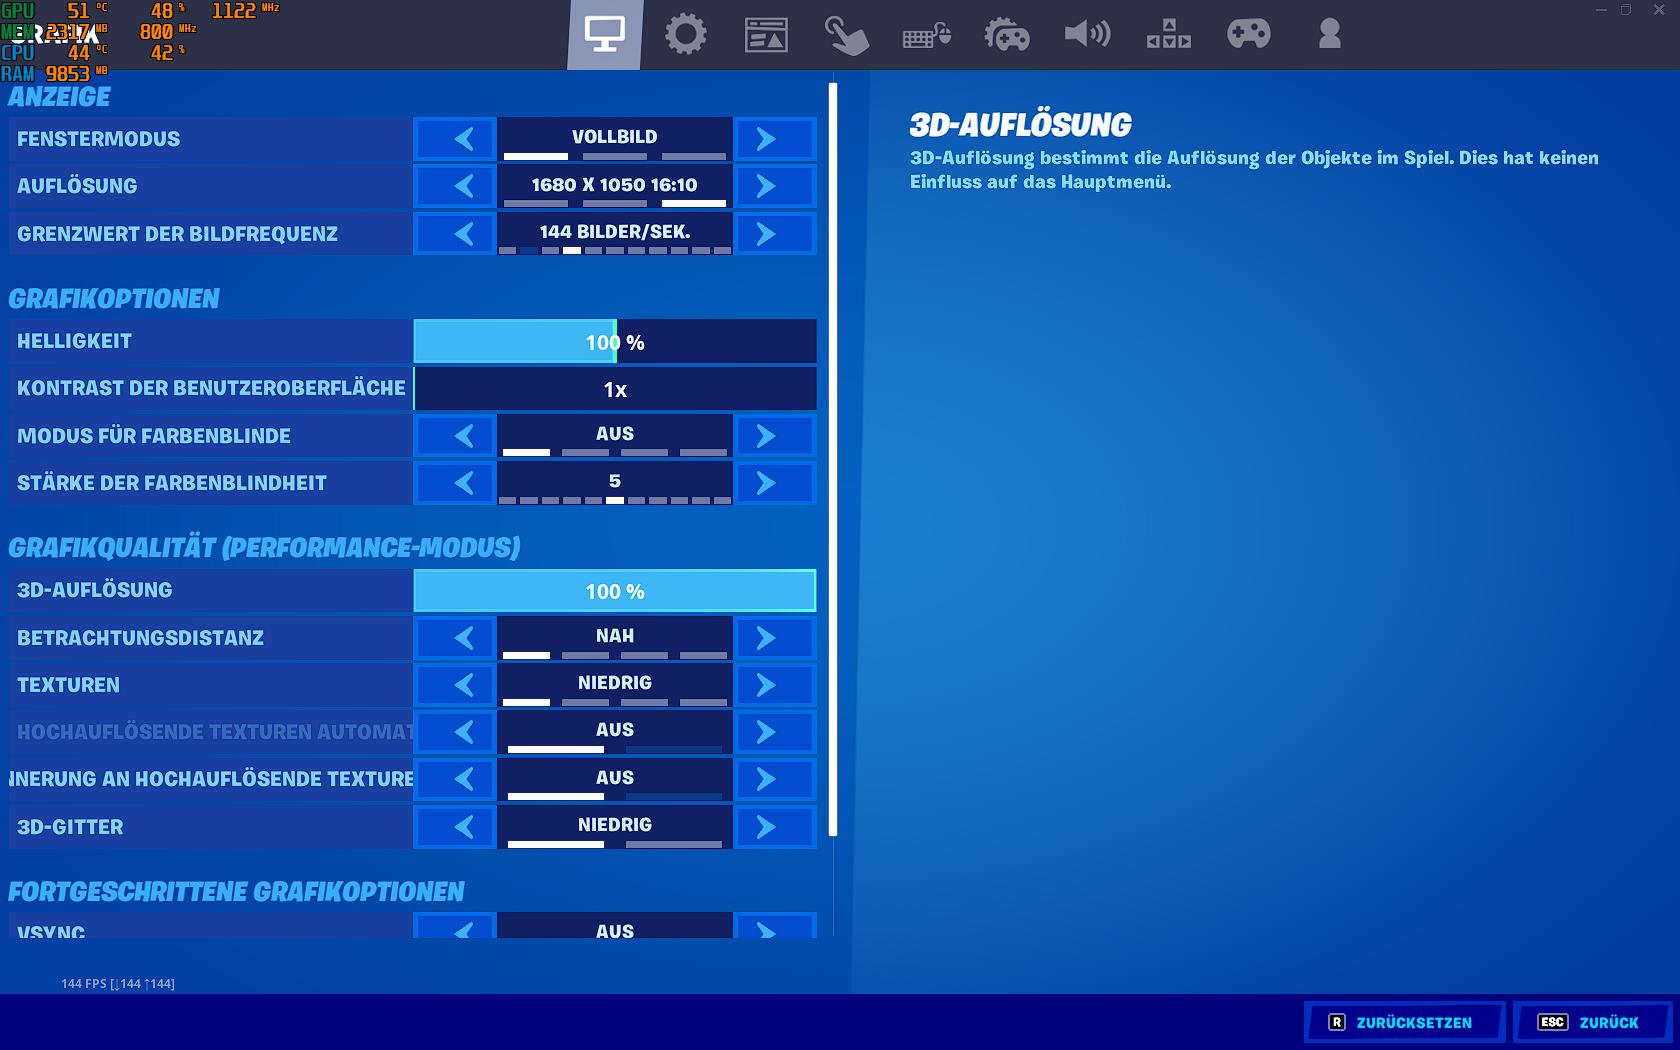Decrease the Auflösung setting
1680x1050 pixels.
455,186
